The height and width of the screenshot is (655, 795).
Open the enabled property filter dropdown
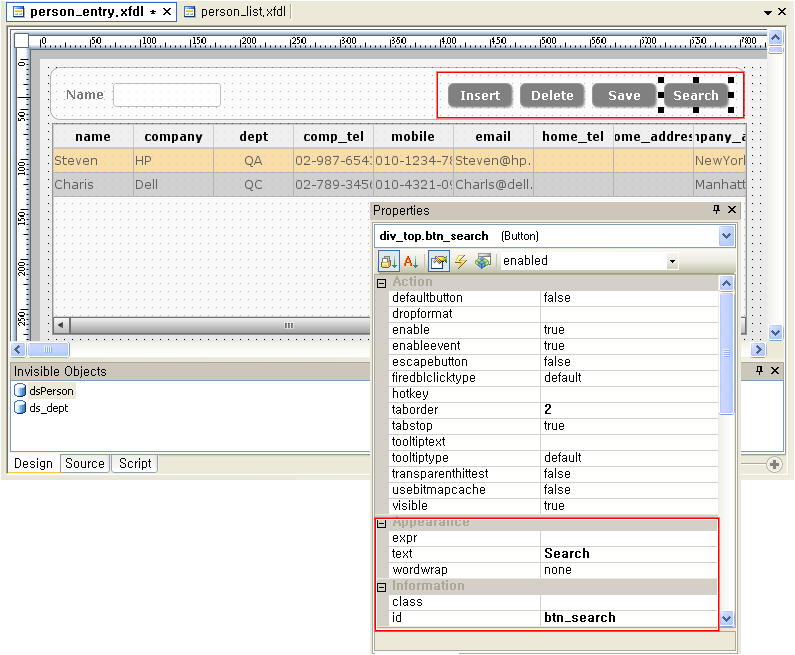point(672,262)
